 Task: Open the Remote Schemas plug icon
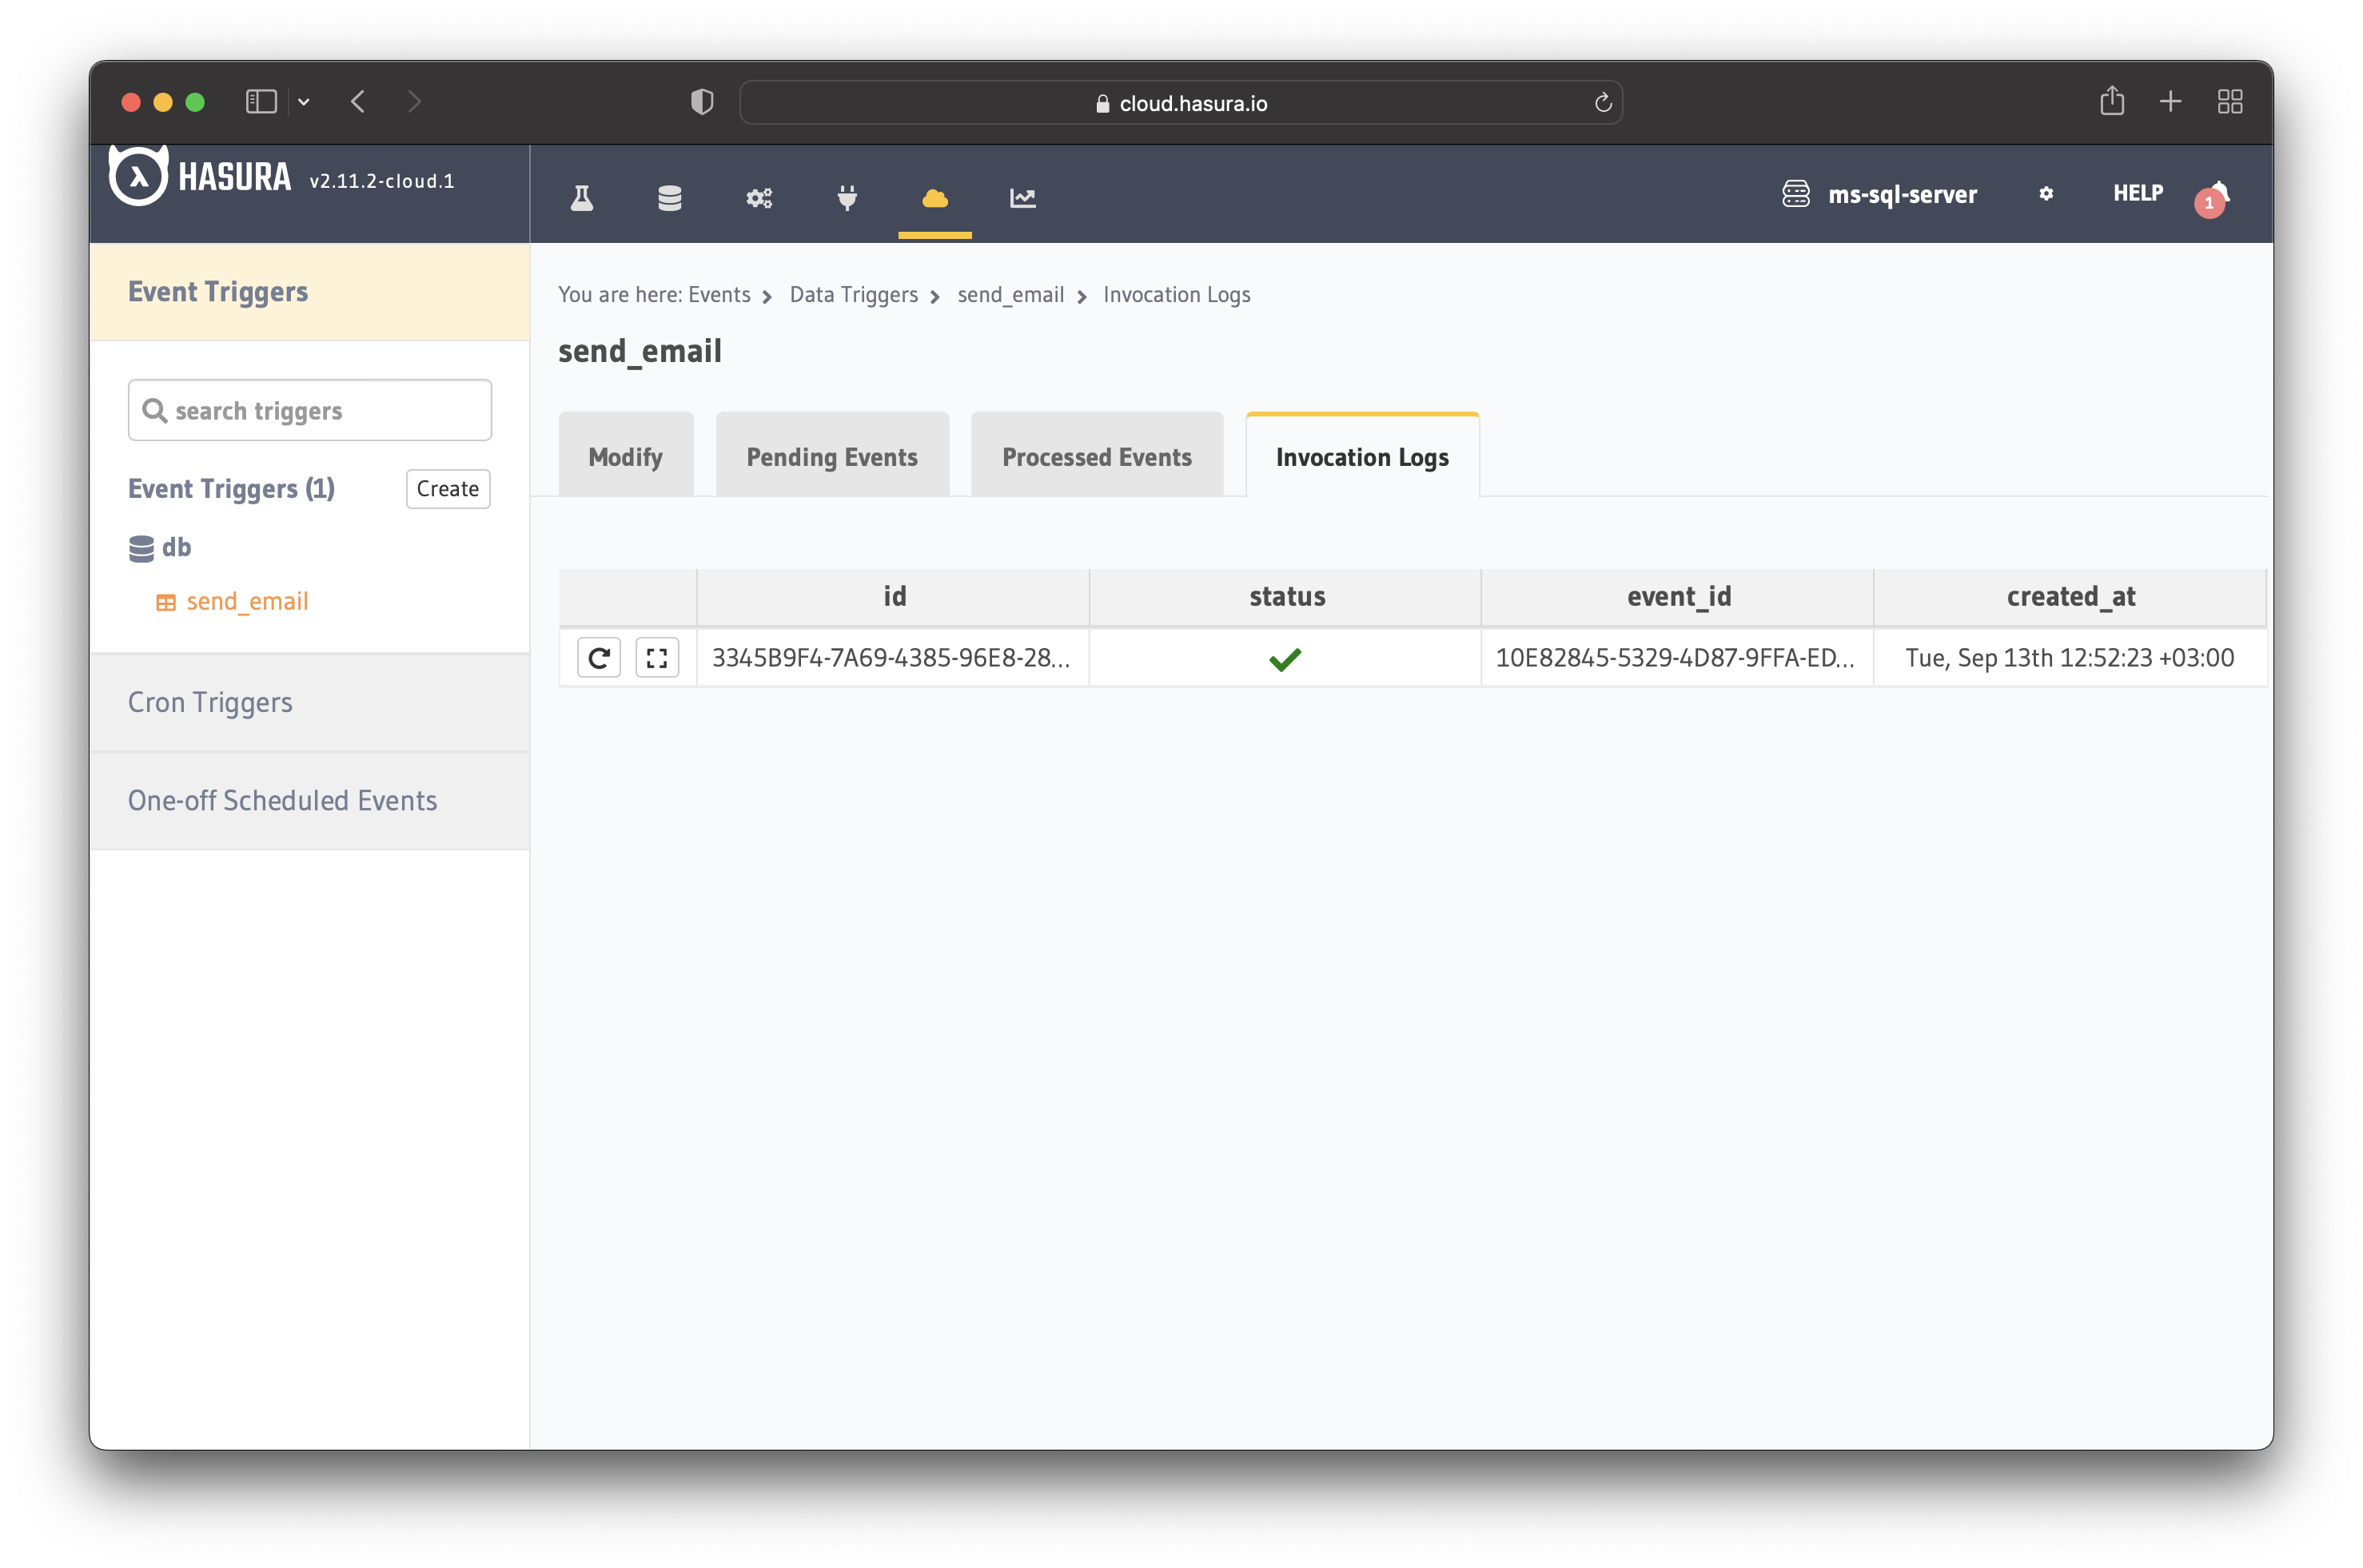click(847, 197)
